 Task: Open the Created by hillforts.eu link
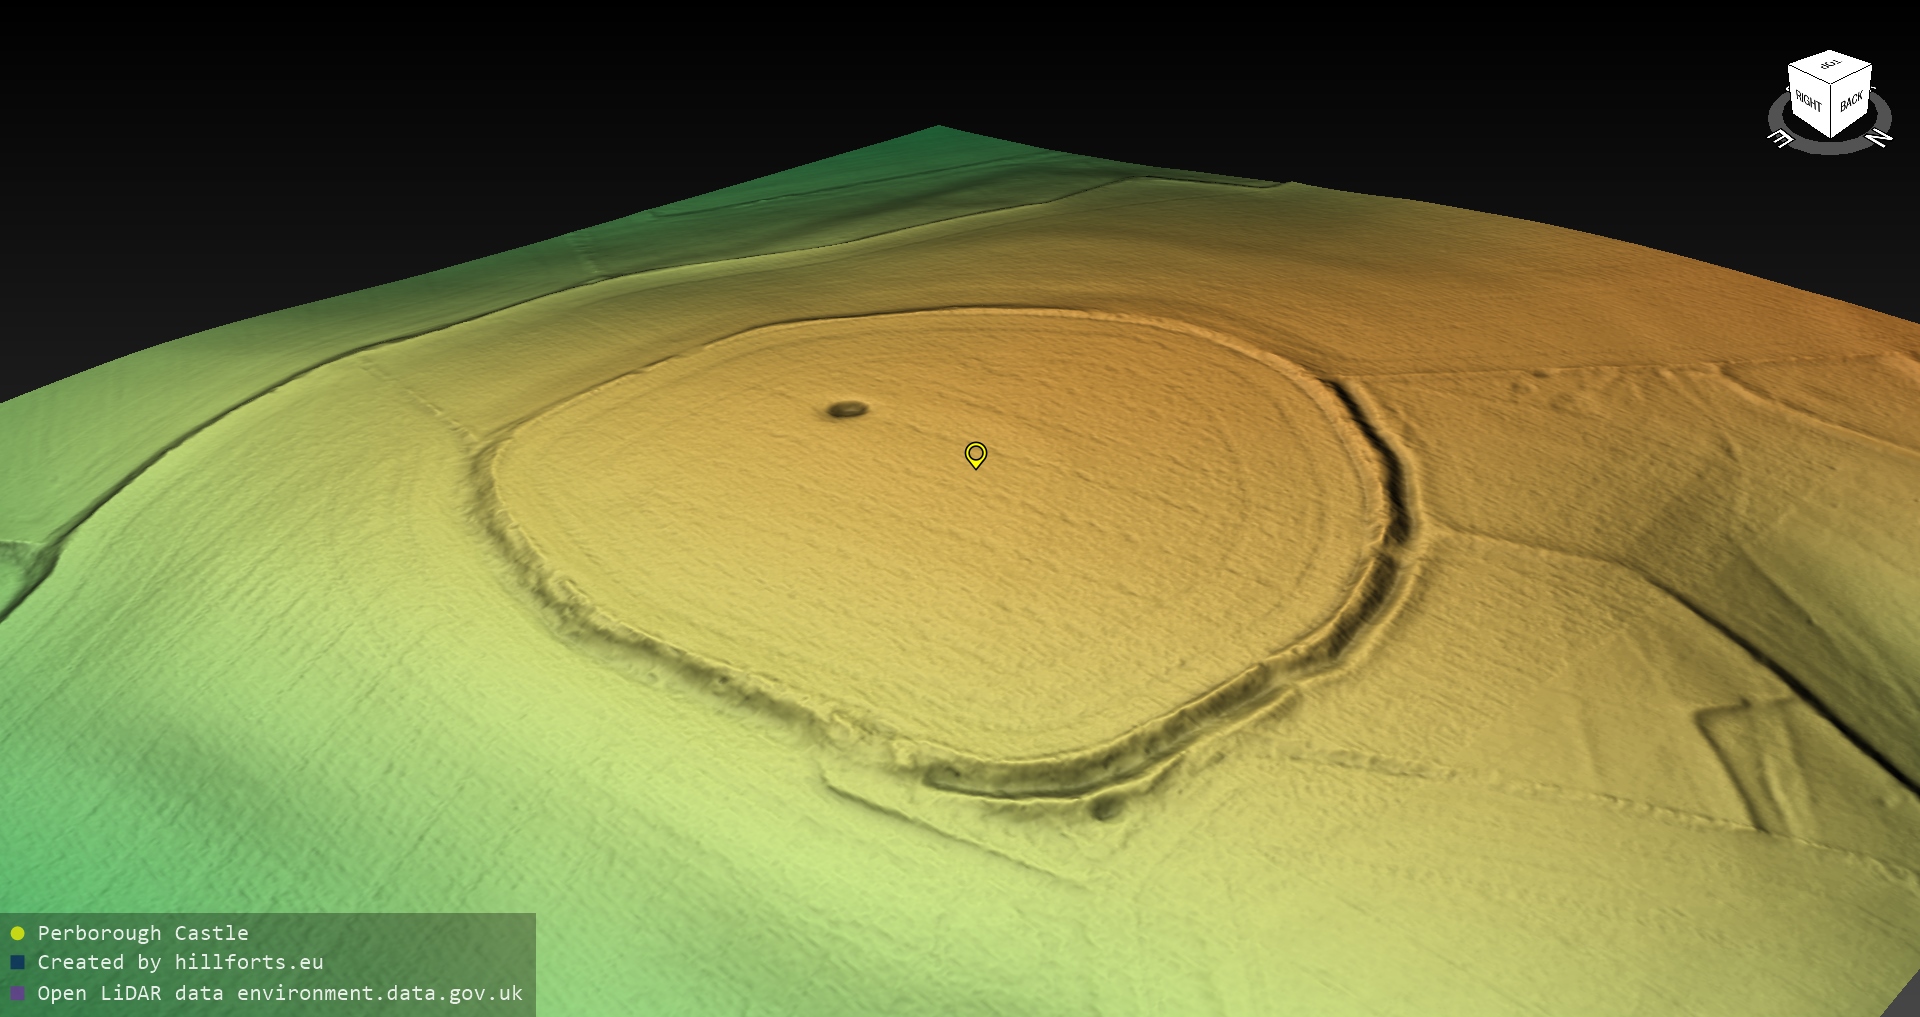(x=180, y=962)
